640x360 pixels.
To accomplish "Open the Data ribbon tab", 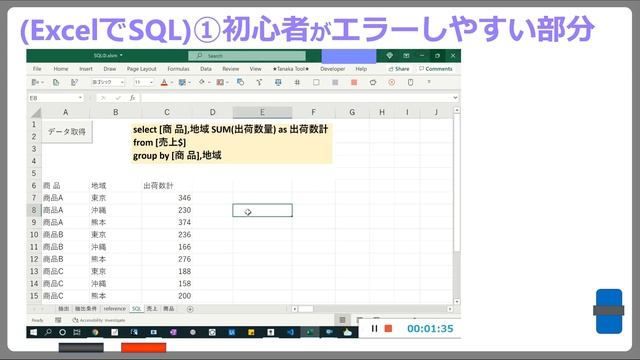I will (206, 69).
